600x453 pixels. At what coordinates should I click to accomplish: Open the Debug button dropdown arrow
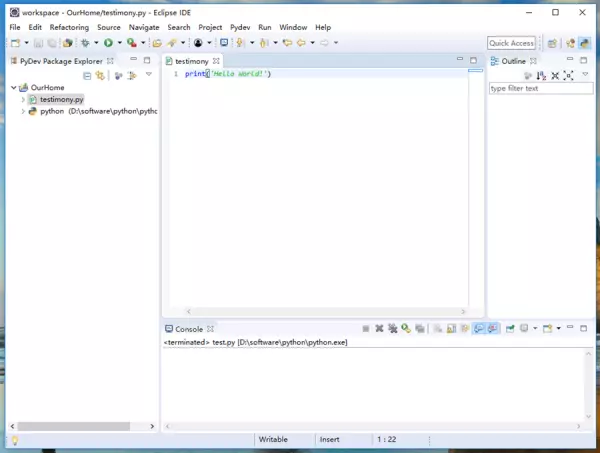coord(96,43)
